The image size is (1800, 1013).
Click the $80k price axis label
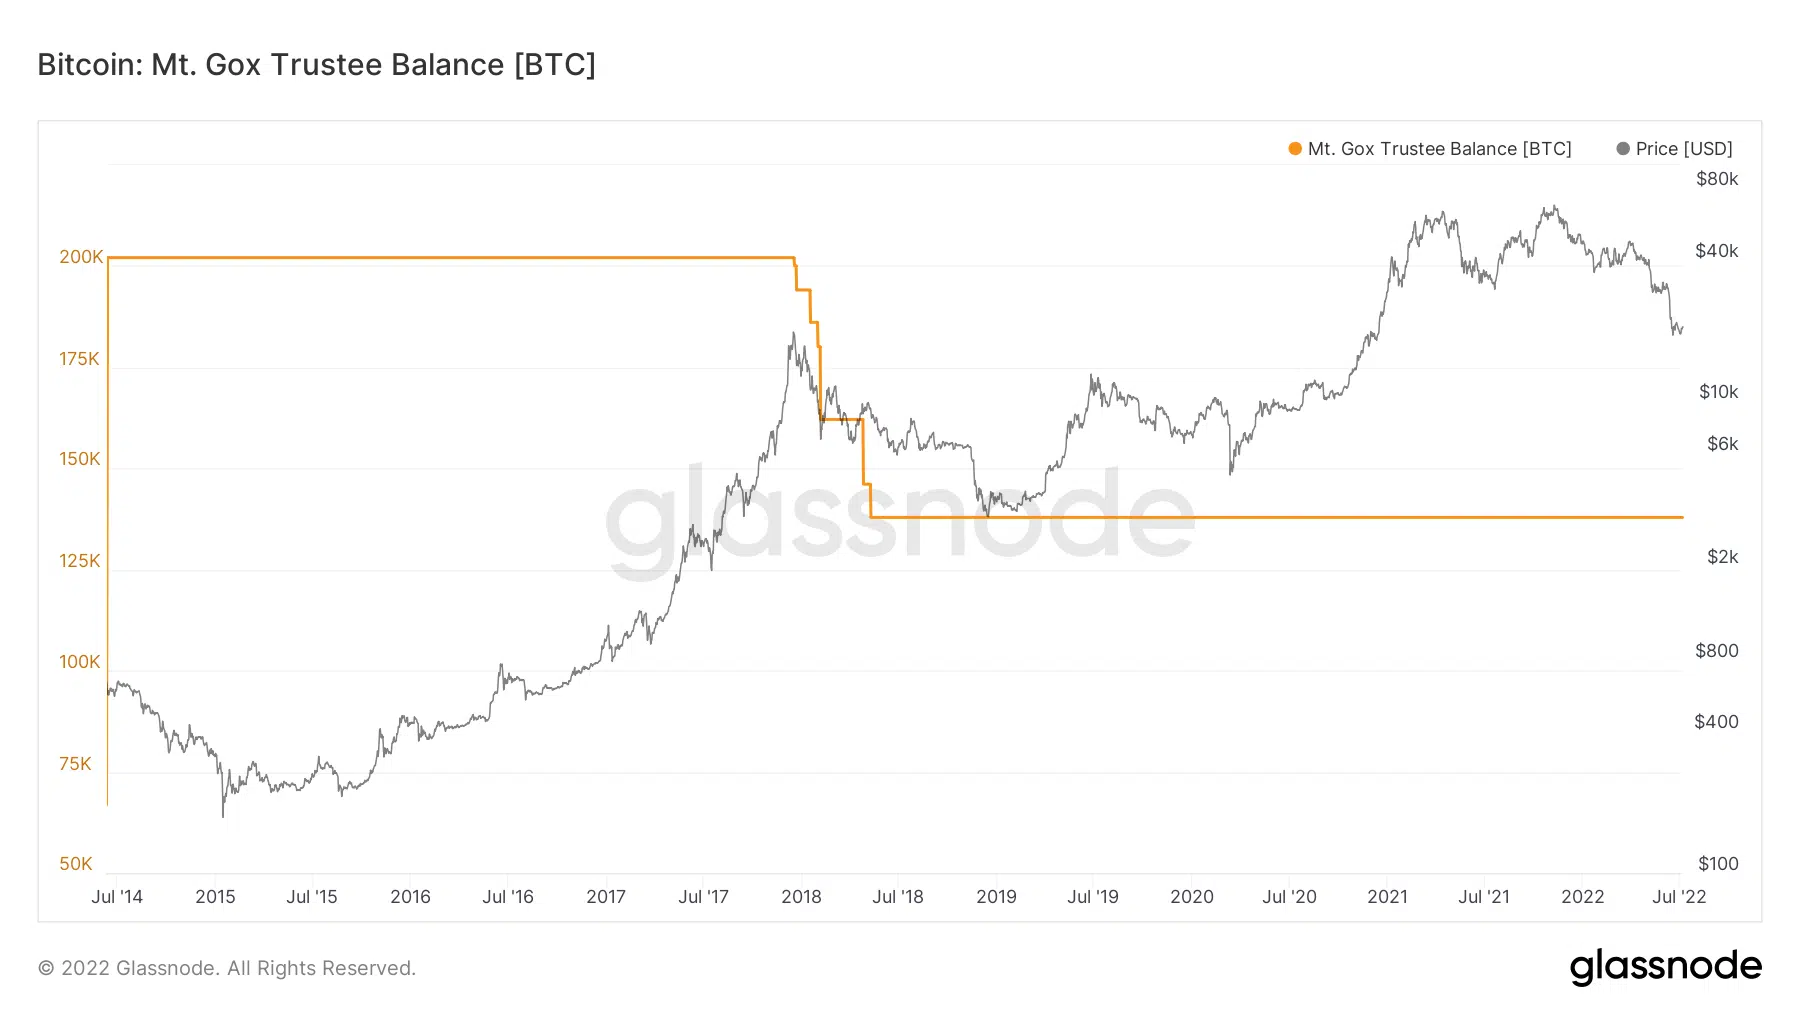pos(1717,179)
